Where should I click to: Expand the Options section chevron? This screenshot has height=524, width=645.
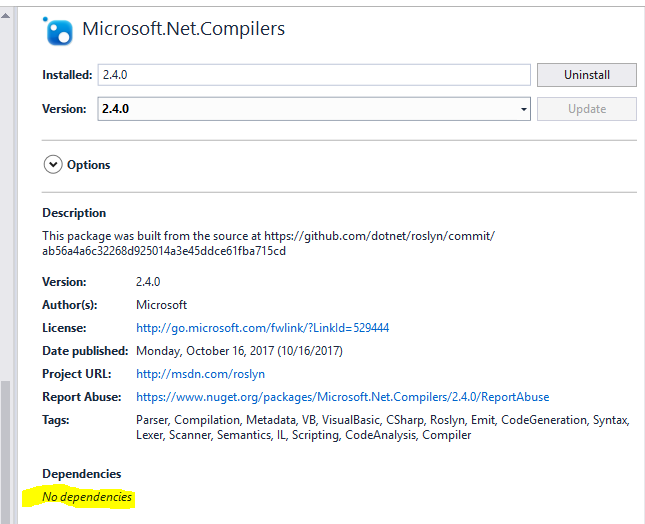[x=53, y=165]
